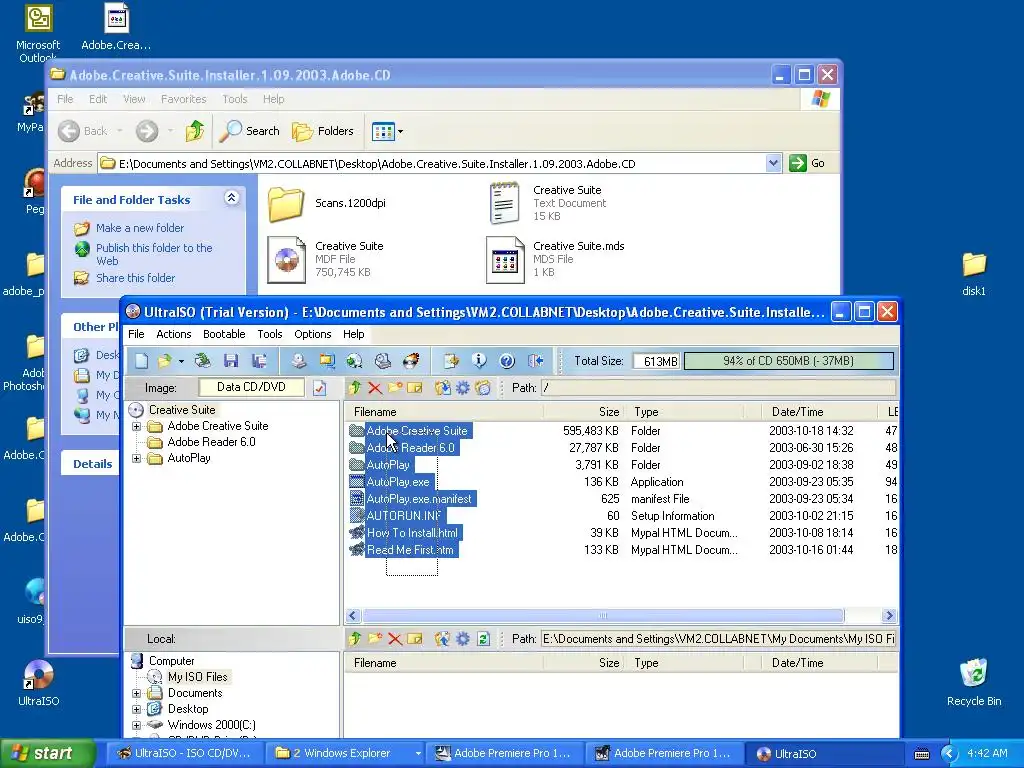Click the Filename column header in image file list
The width and height of the screenshot is (1024, 768).
444,412
